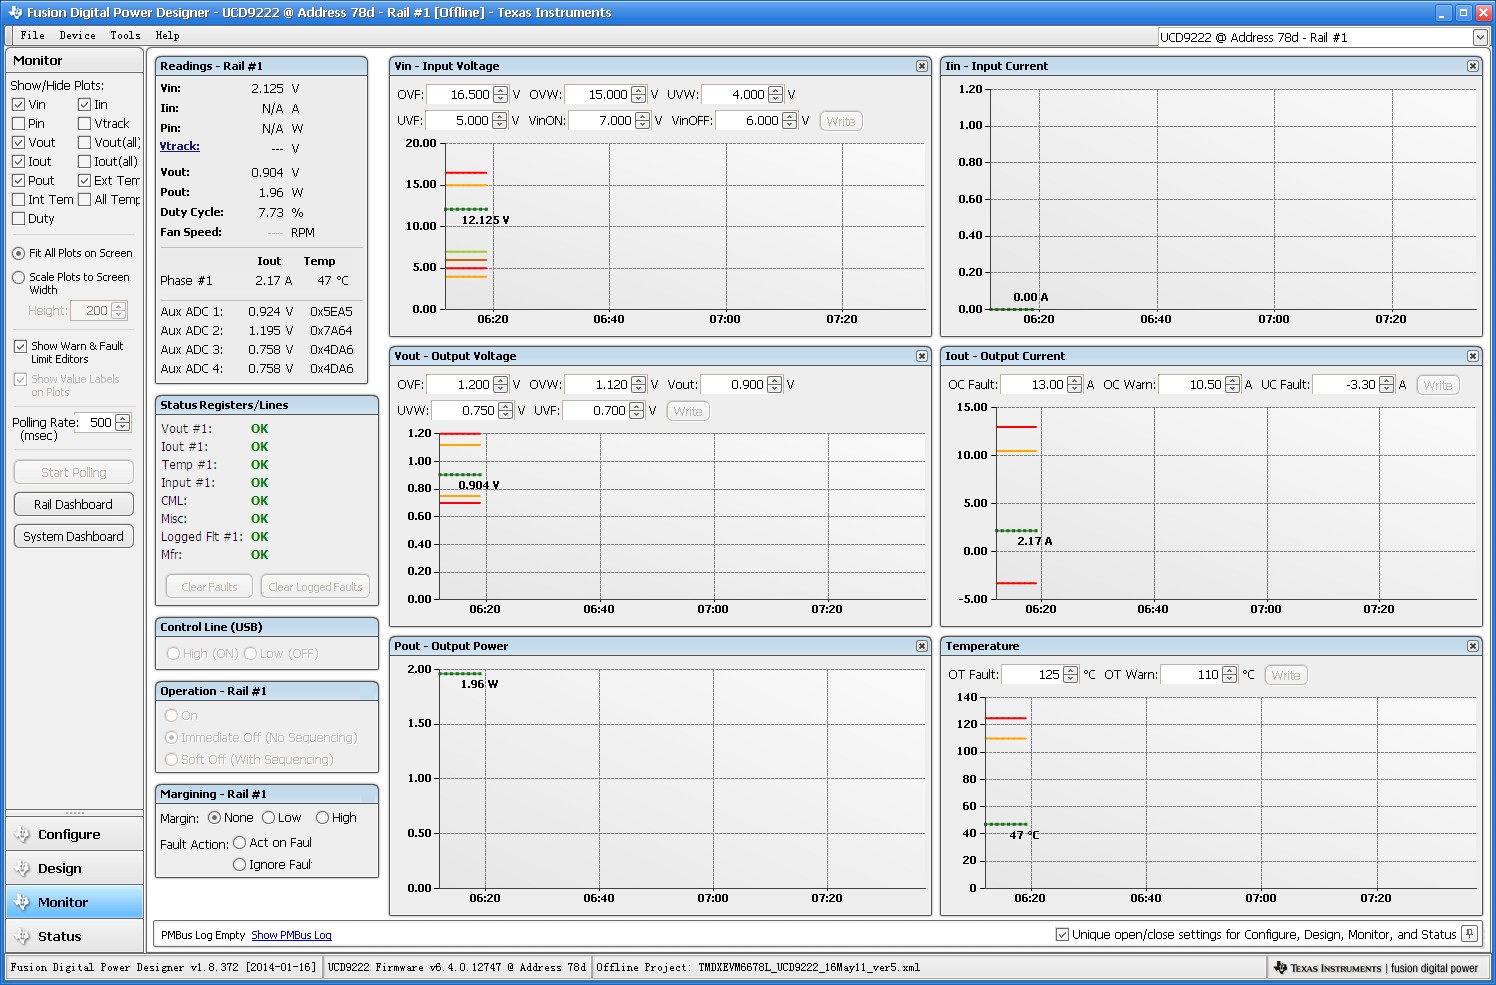Open the Tools menu
Viewport: 1496px width, 985px height.
(x=125, y=35)
